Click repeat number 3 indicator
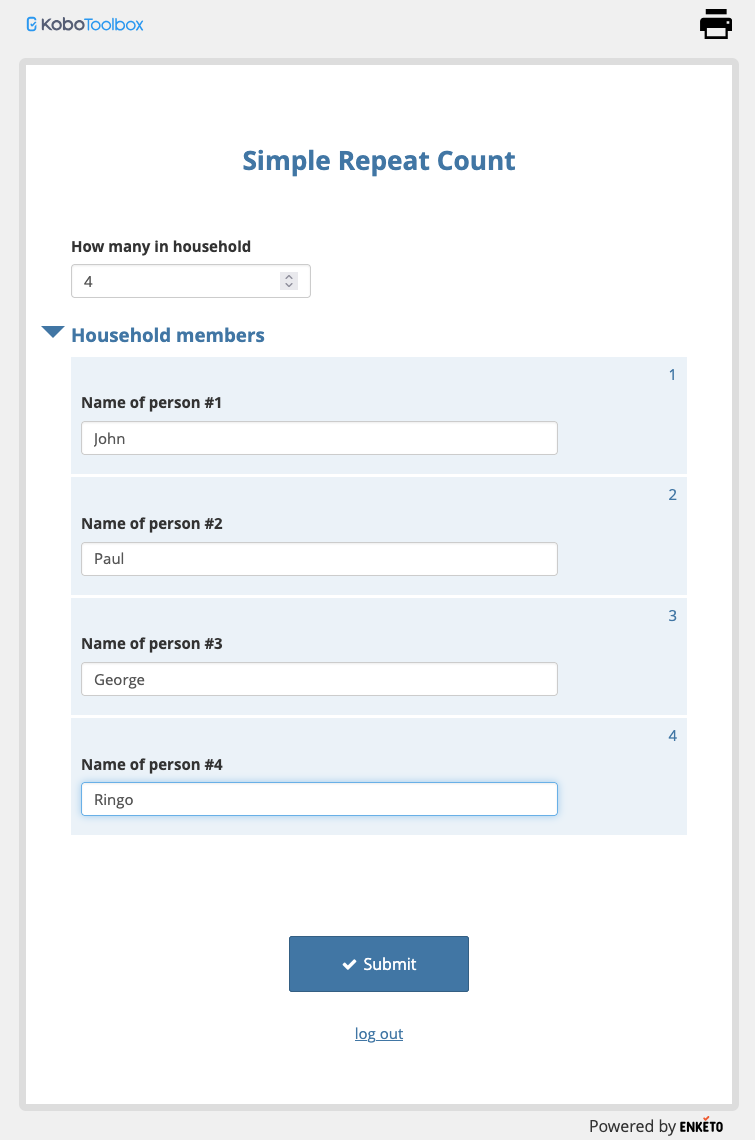The height and width of the screenshot is (1140, 755). pyautogui.click(x=672, y=616)
